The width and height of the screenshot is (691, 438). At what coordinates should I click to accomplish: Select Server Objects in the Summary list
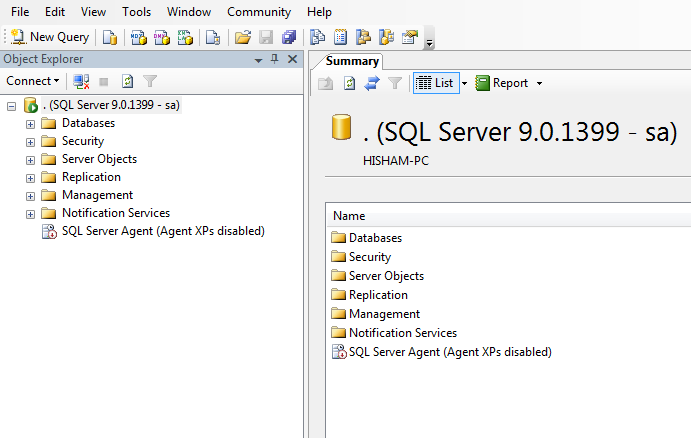[386, 276]
